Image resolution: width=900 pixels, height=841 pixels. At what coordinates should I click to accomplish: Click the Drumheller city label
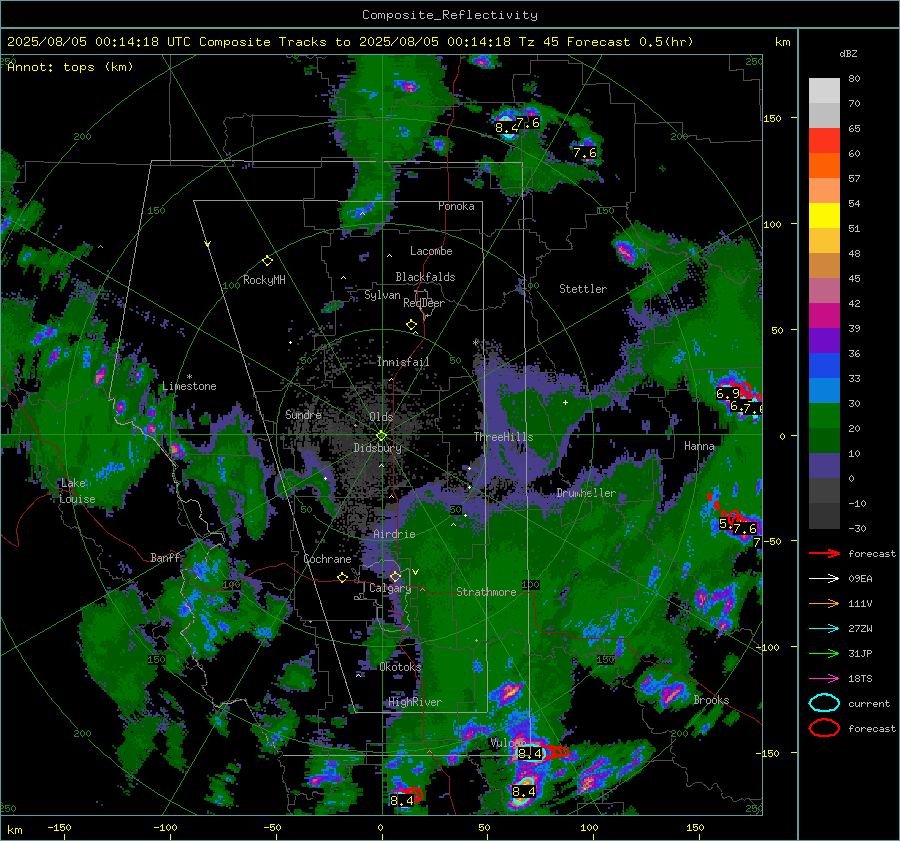pyautogui.click(x=586, y=493)
